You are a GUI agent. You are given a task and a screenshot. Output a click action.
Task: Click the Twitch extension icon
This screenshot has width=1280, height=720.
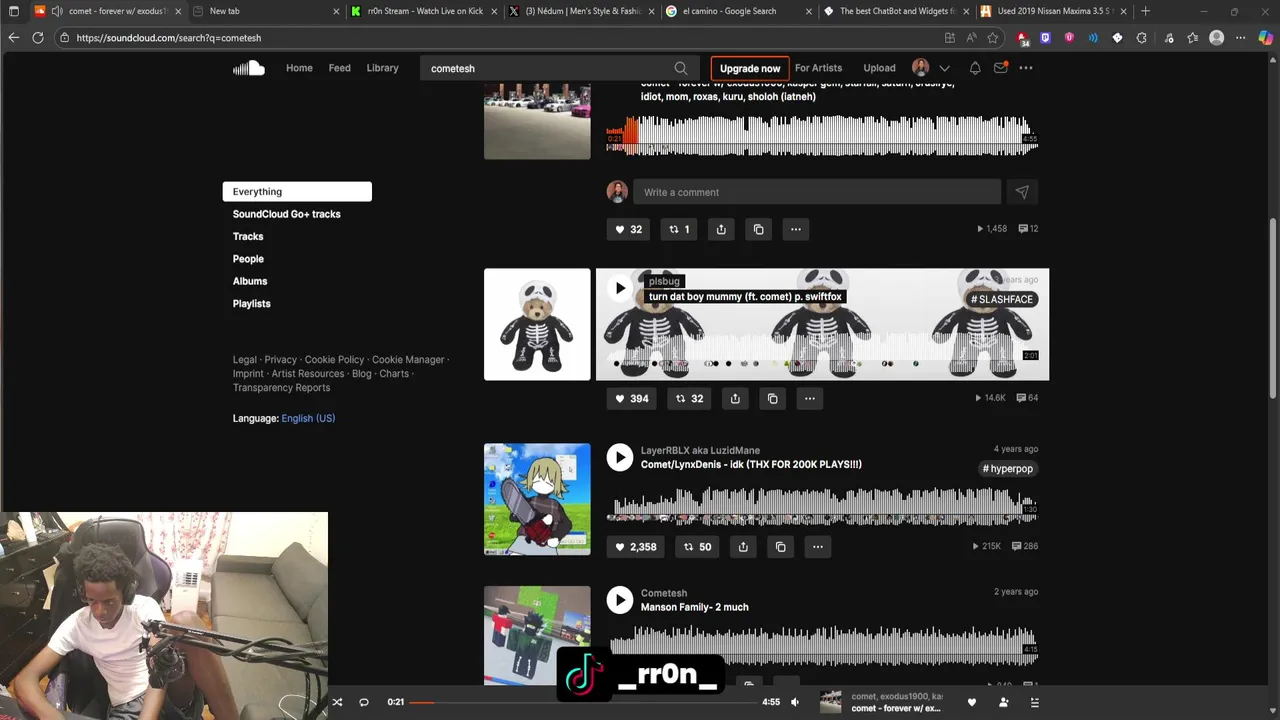[x=1045, y=38]
